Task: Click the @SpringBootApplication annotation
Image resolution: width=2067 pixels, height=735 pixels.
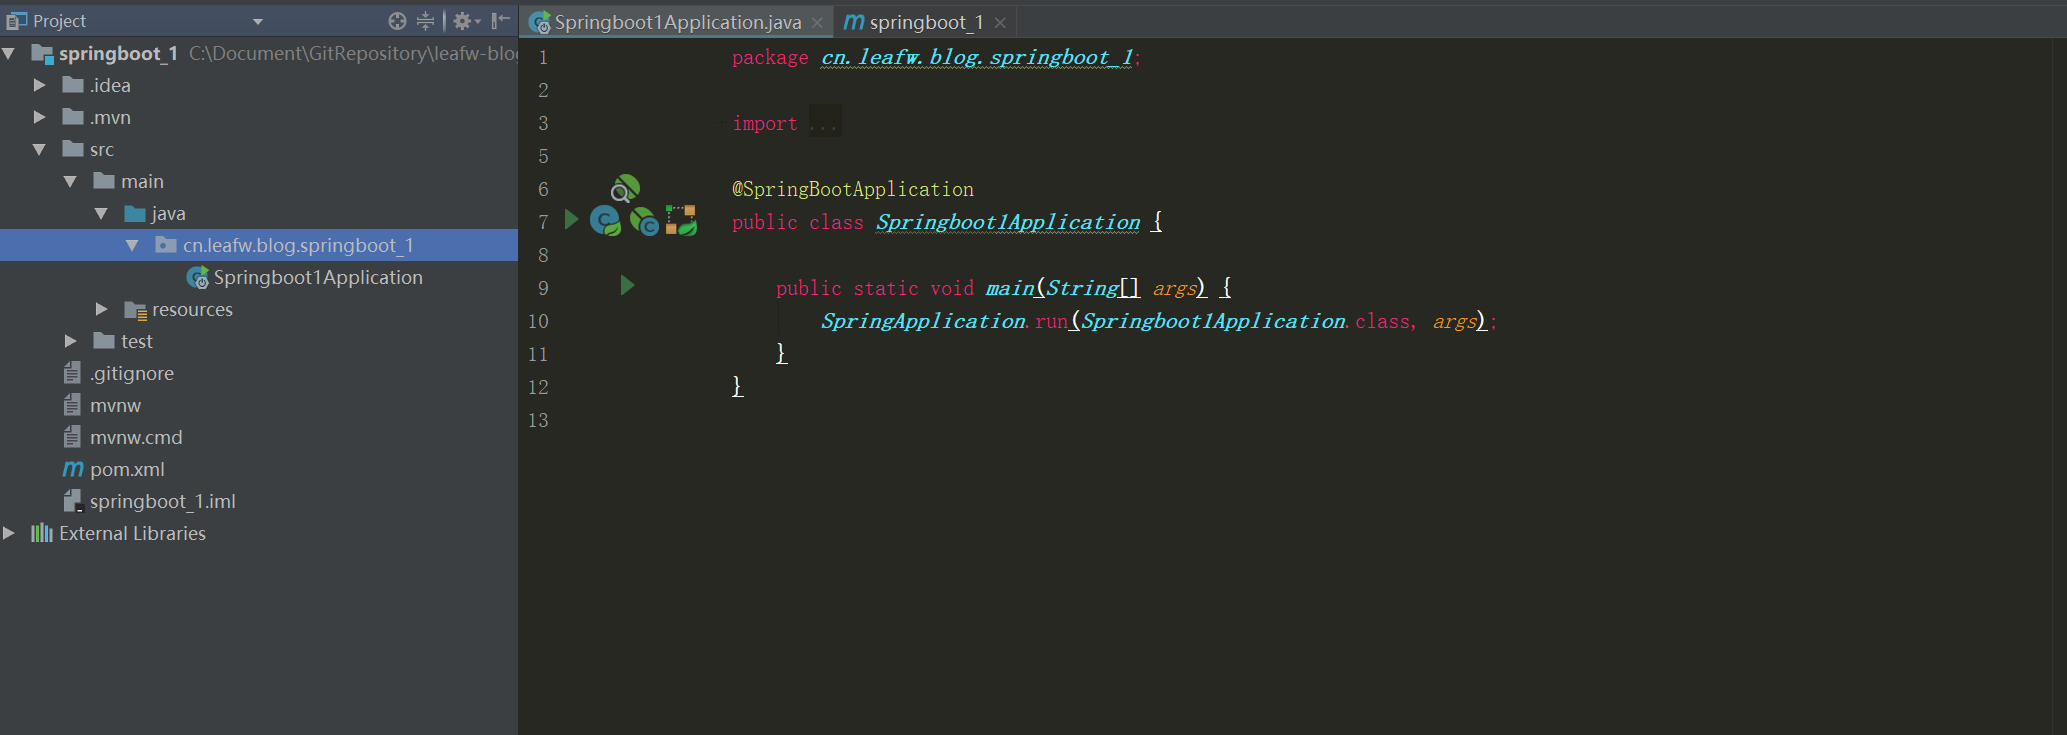Action: (x=853, y=189)
